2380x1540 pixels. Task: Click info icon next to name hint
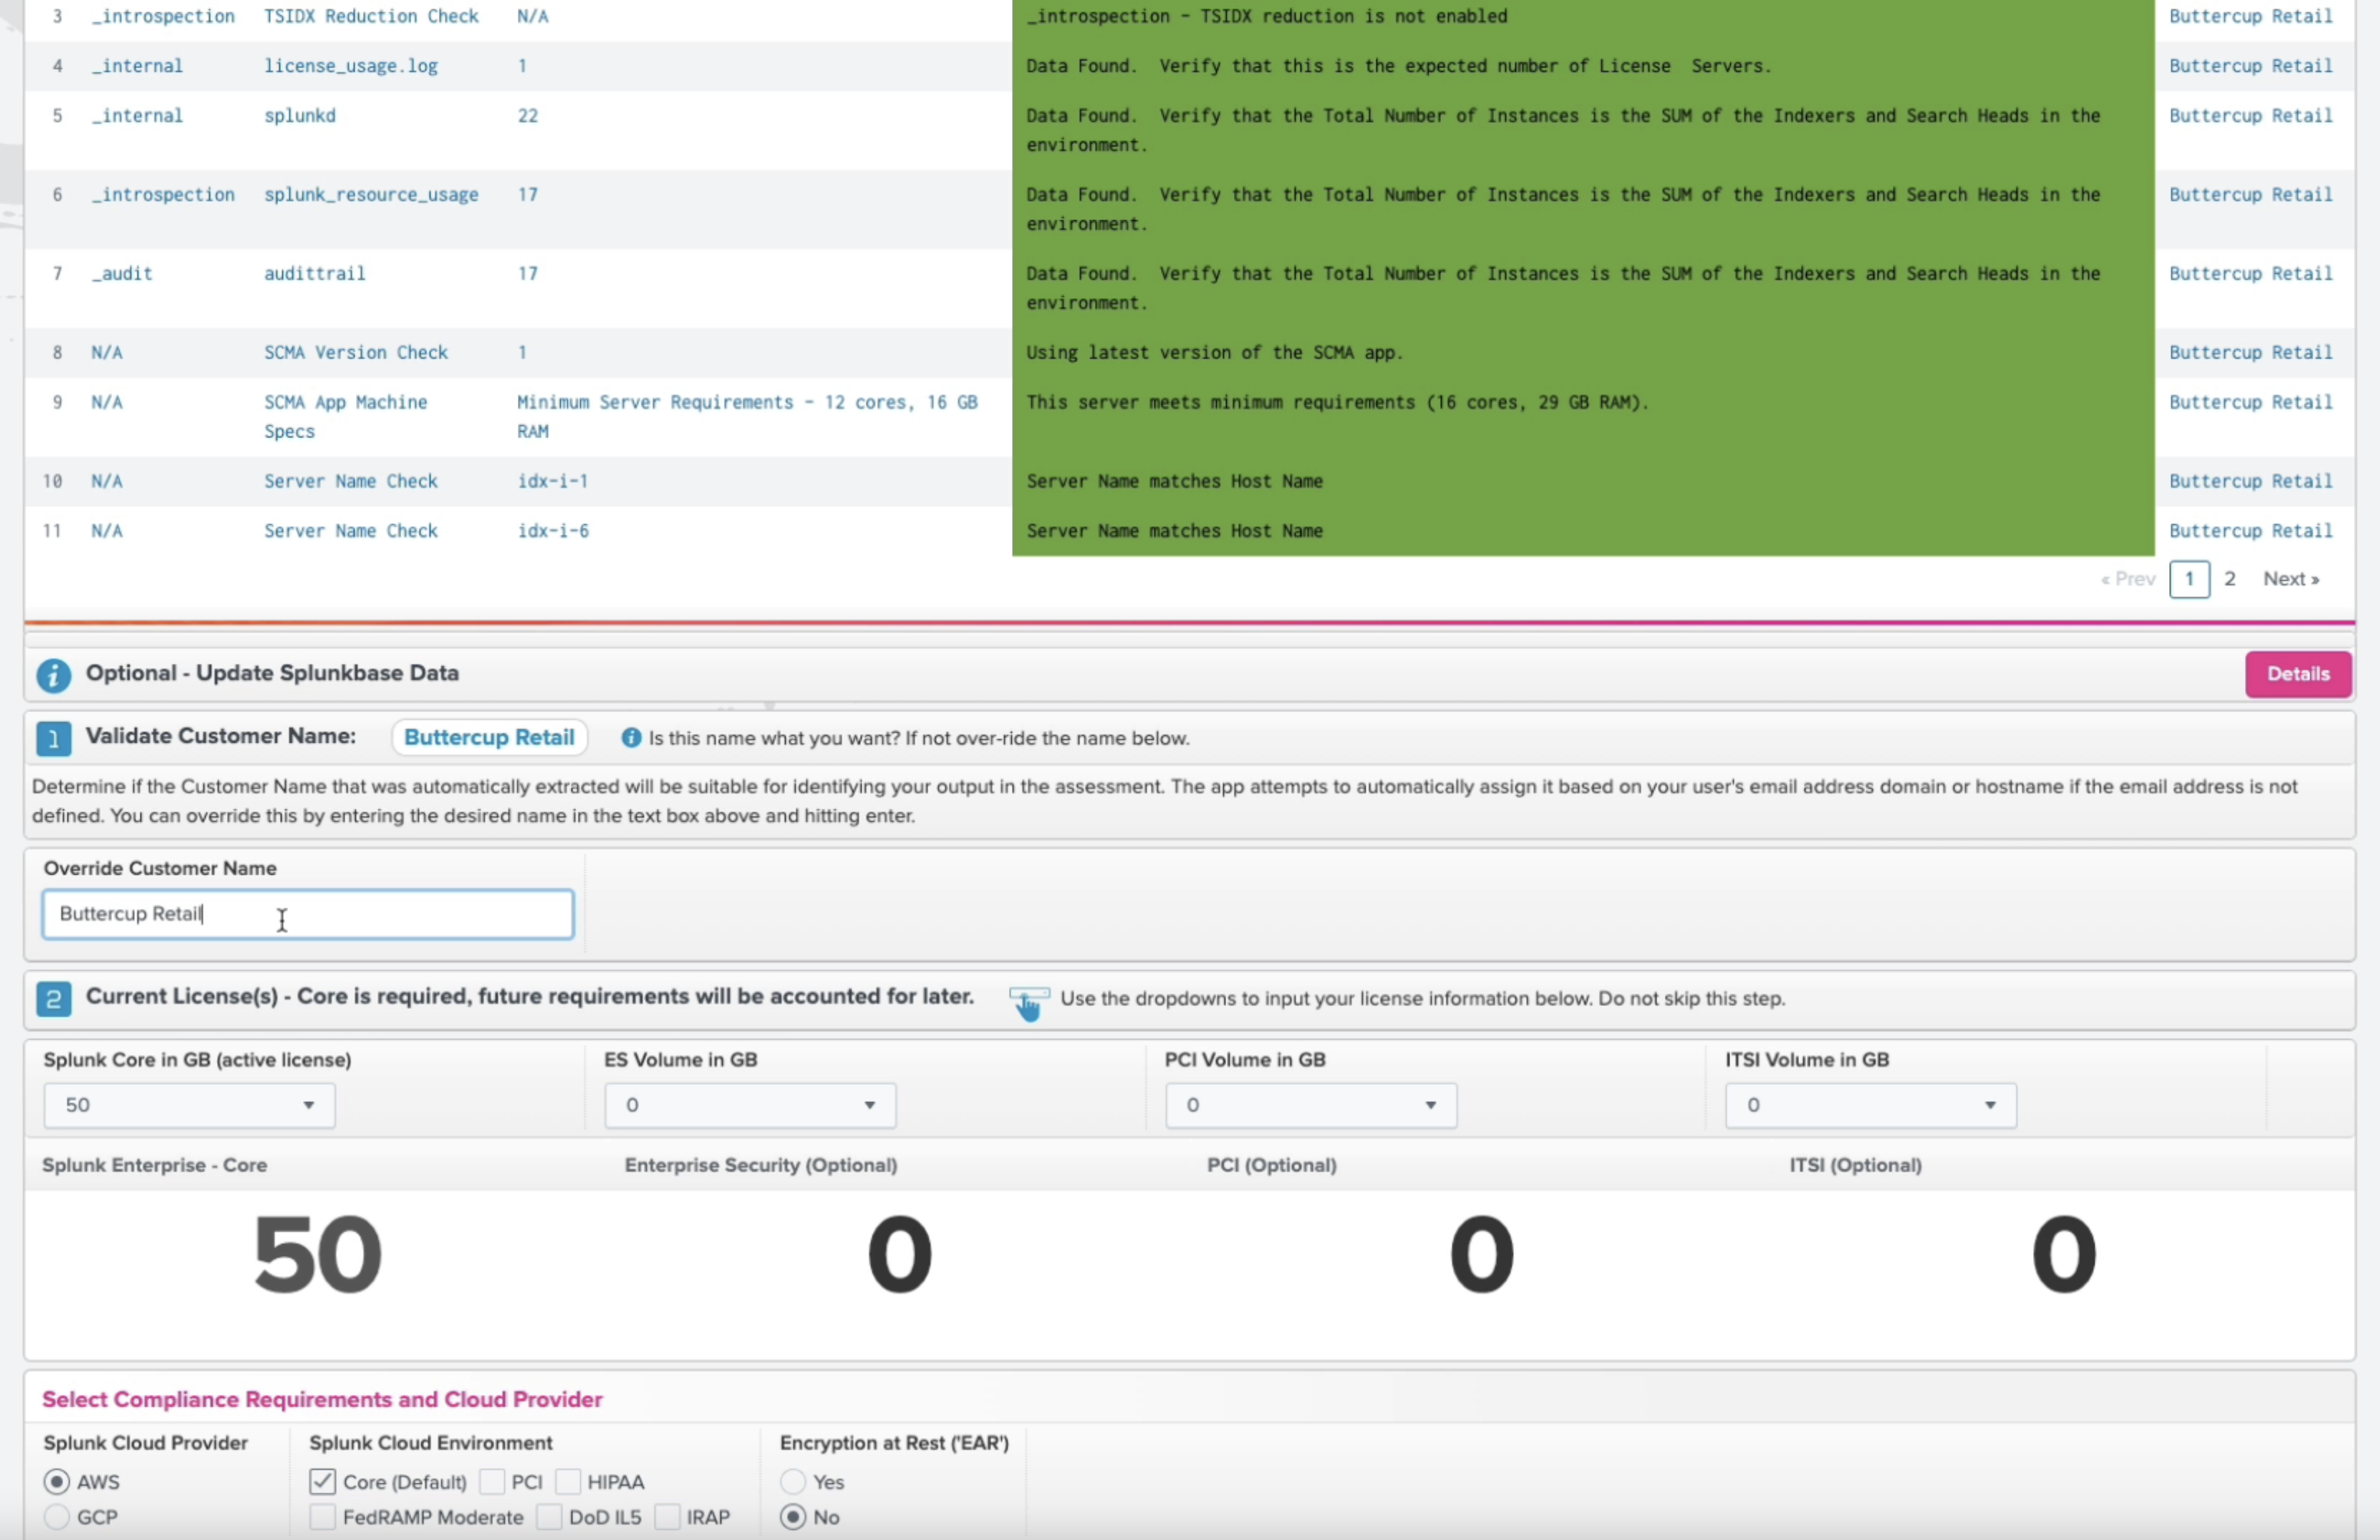pos(631,738)
